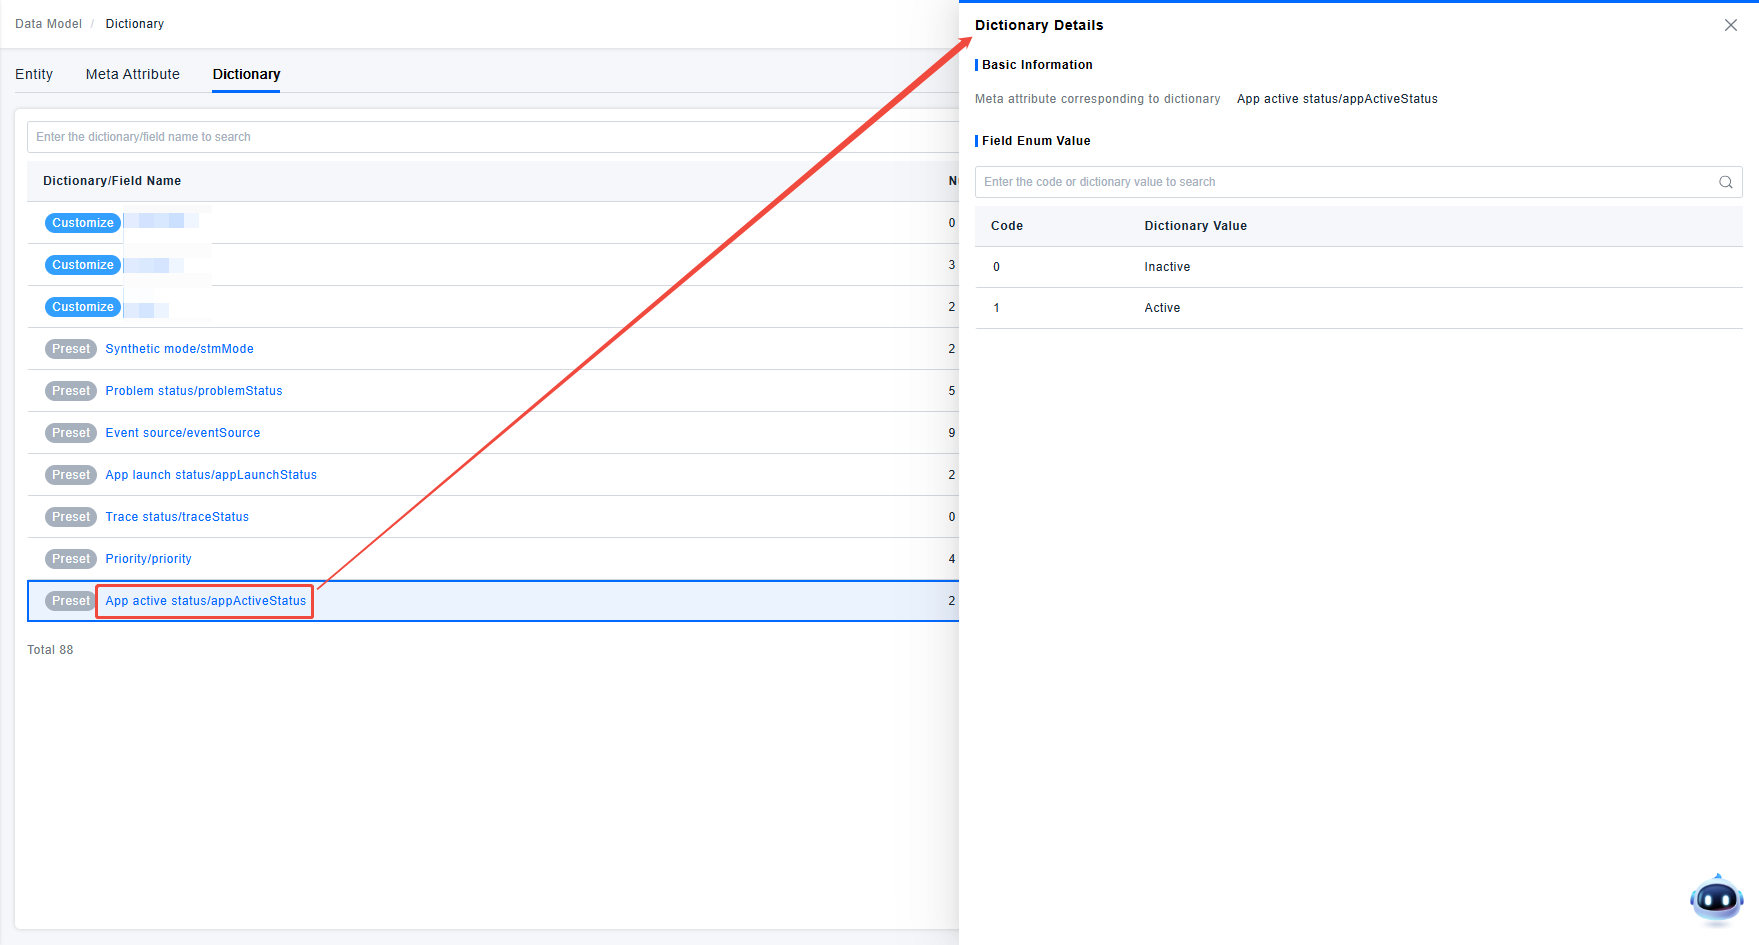Click the Data Model breadcrumb
Screen dimensions: 1759x945
pos(48,24)
